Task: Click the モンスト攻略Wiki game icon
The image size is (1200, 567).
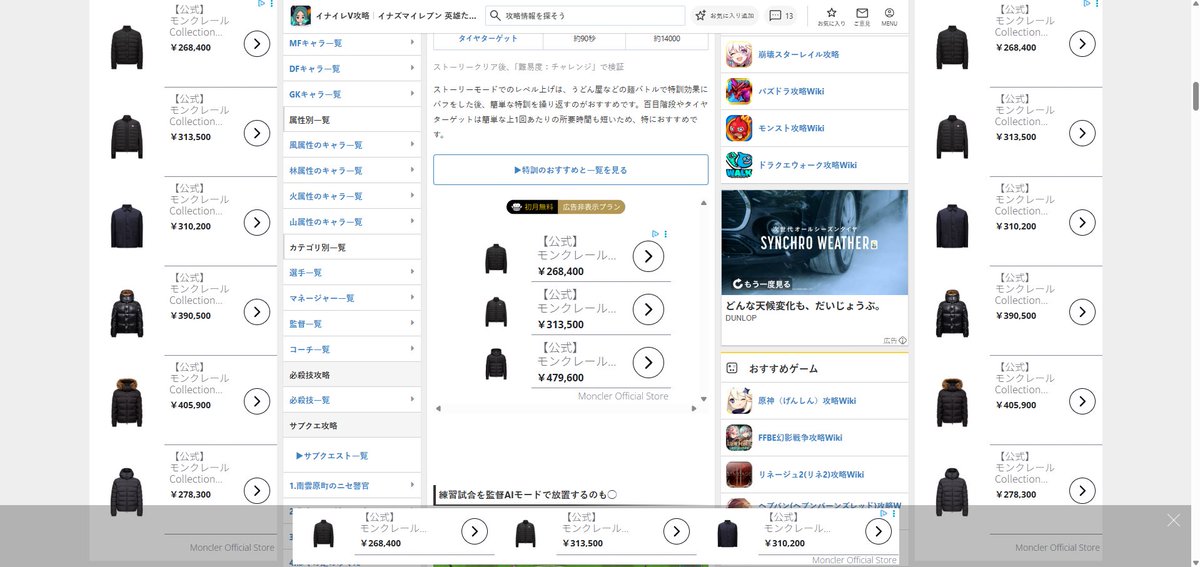Action: pos(739,128)
